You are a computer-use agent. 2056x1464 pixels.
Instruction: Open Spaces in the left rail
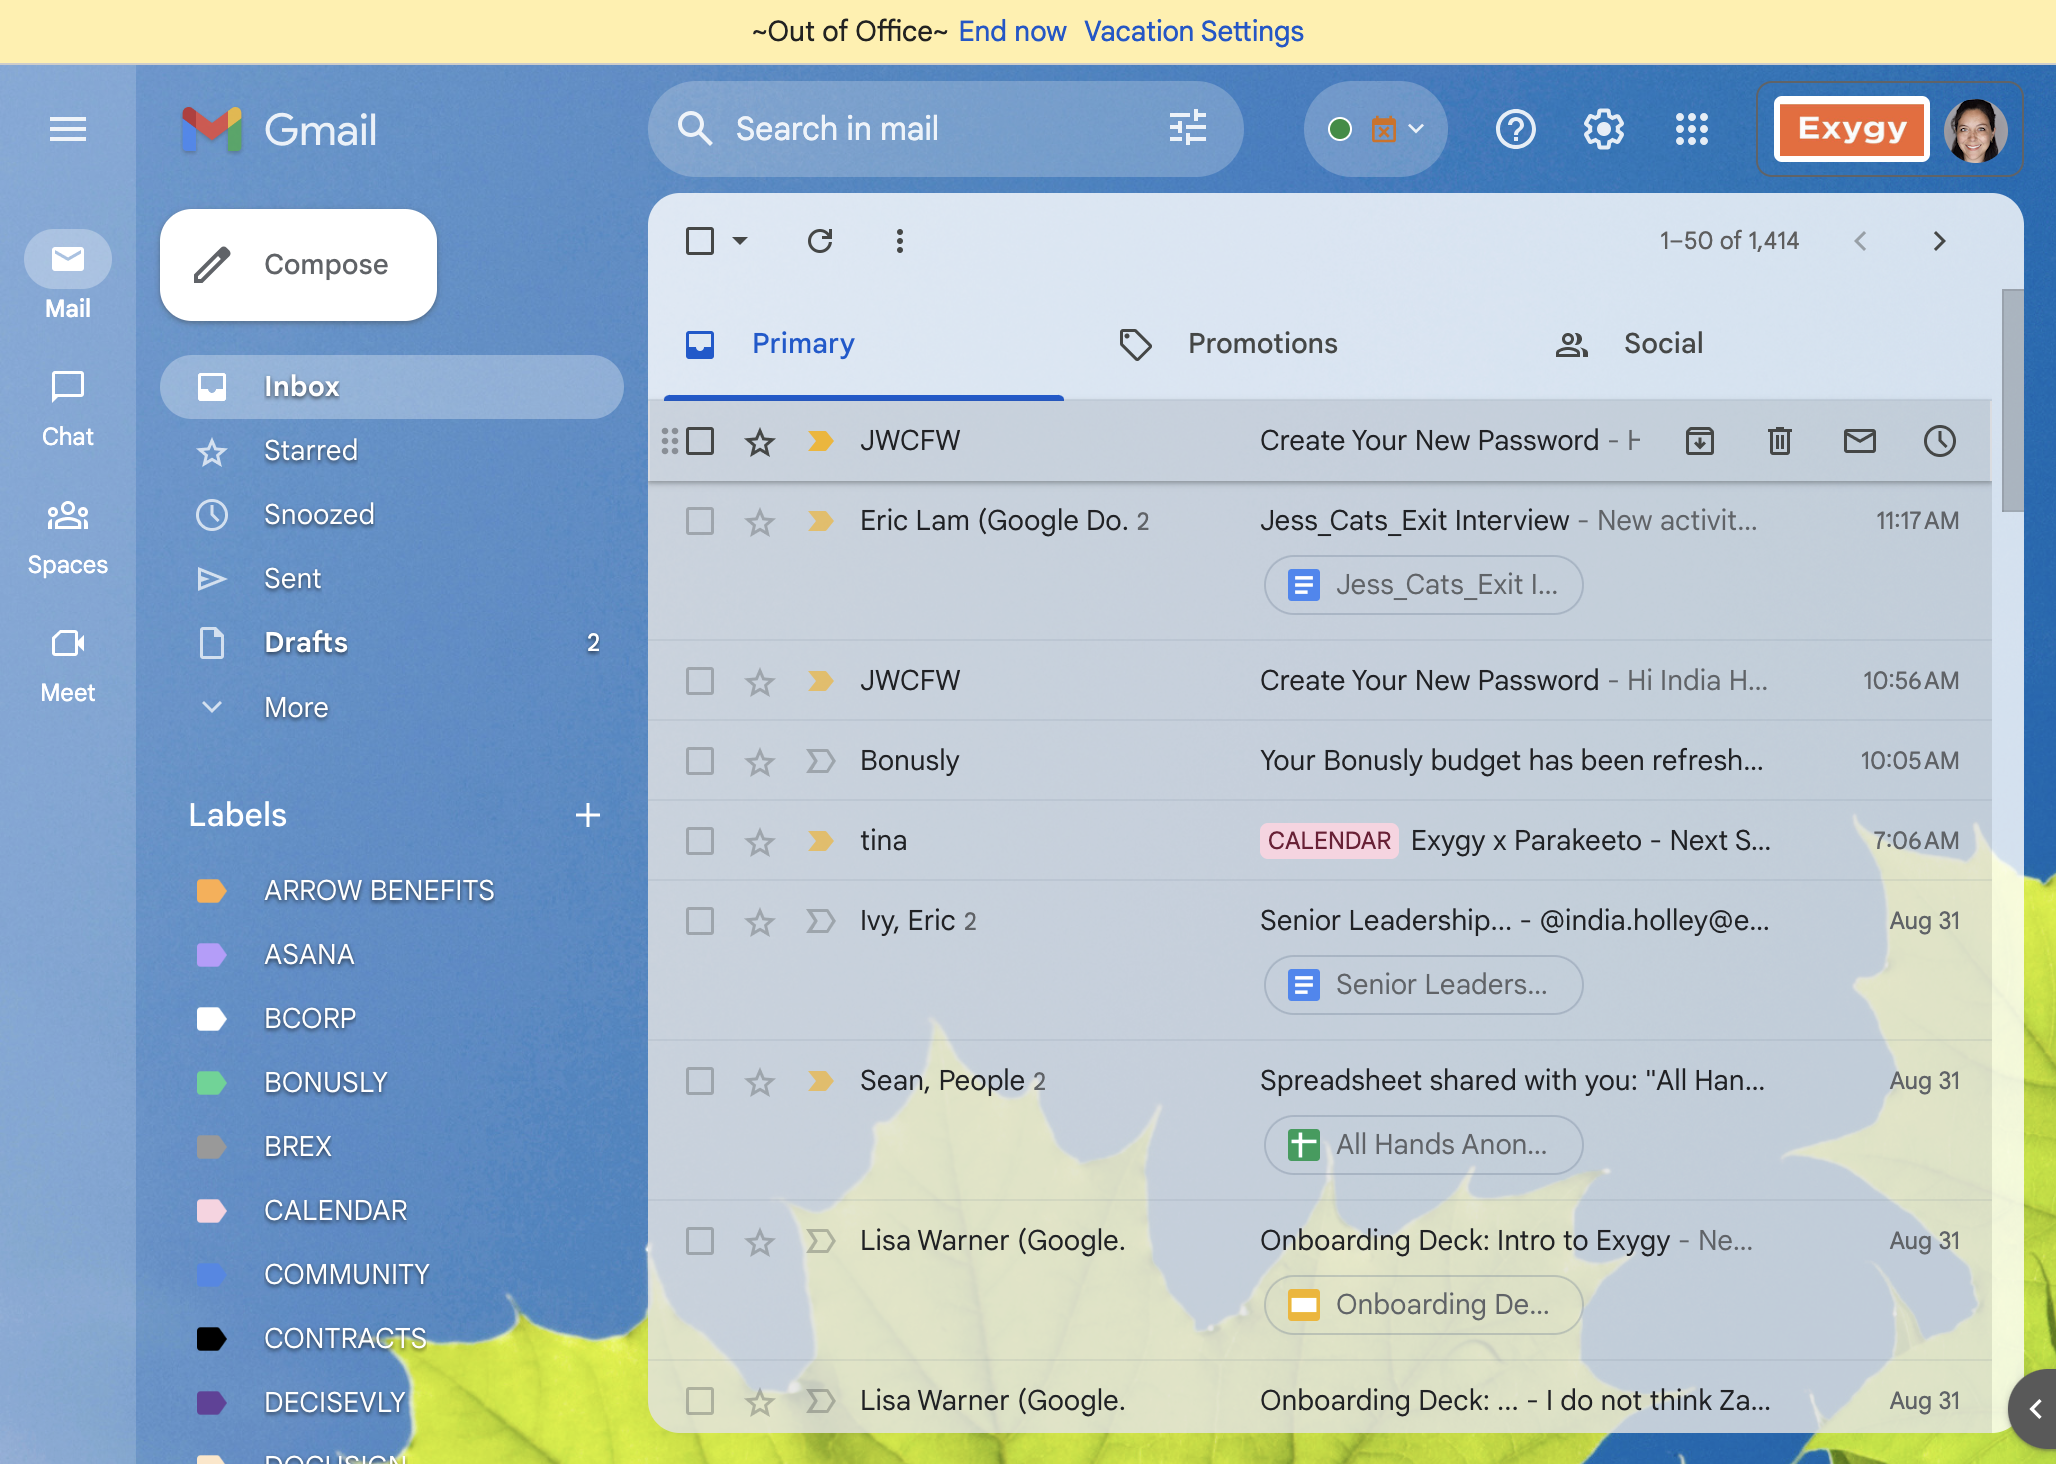pos(68,538)
